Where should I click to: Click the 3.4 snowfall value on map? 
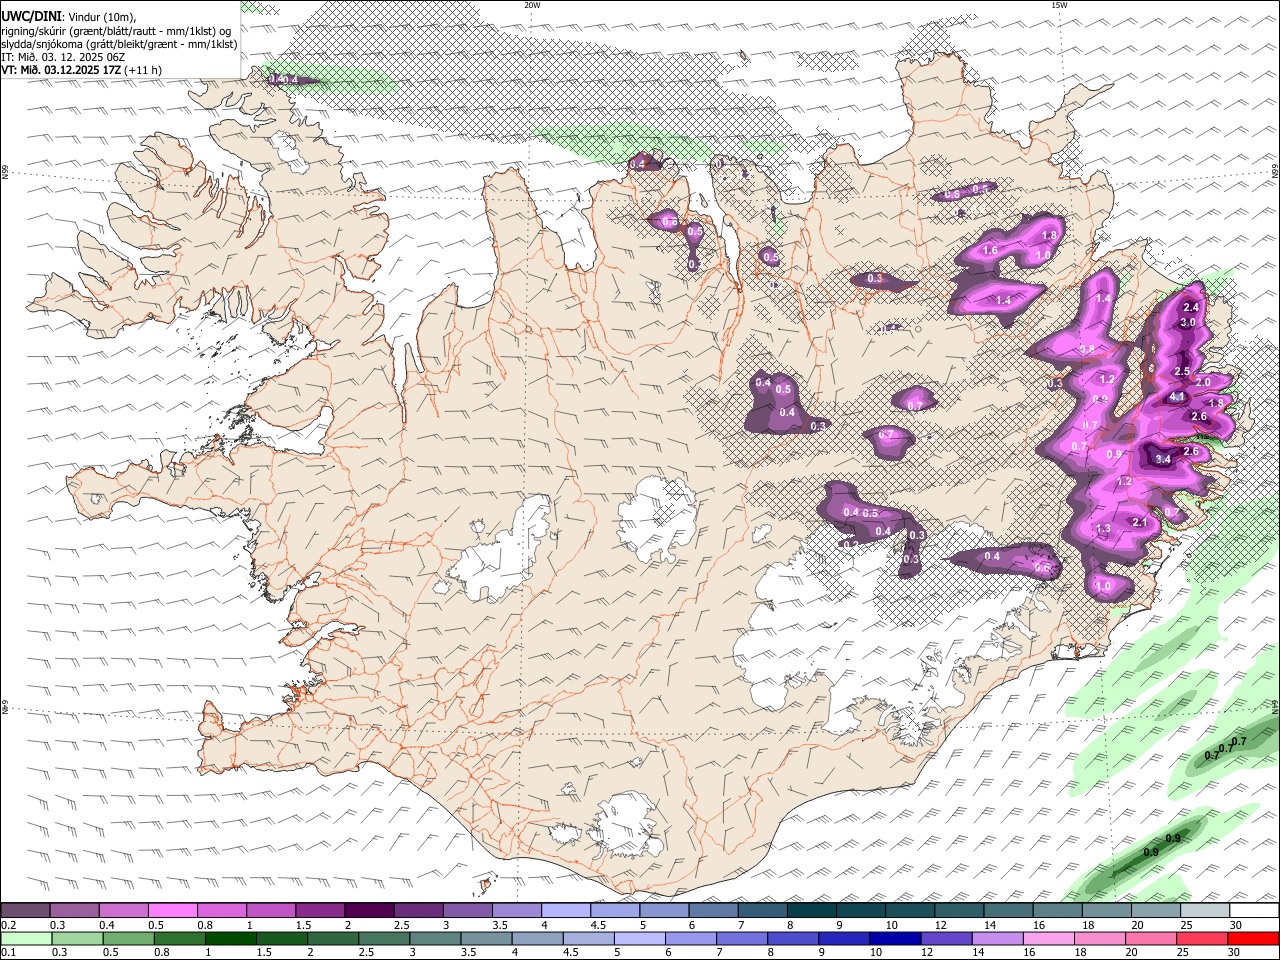click(1162, 459)
